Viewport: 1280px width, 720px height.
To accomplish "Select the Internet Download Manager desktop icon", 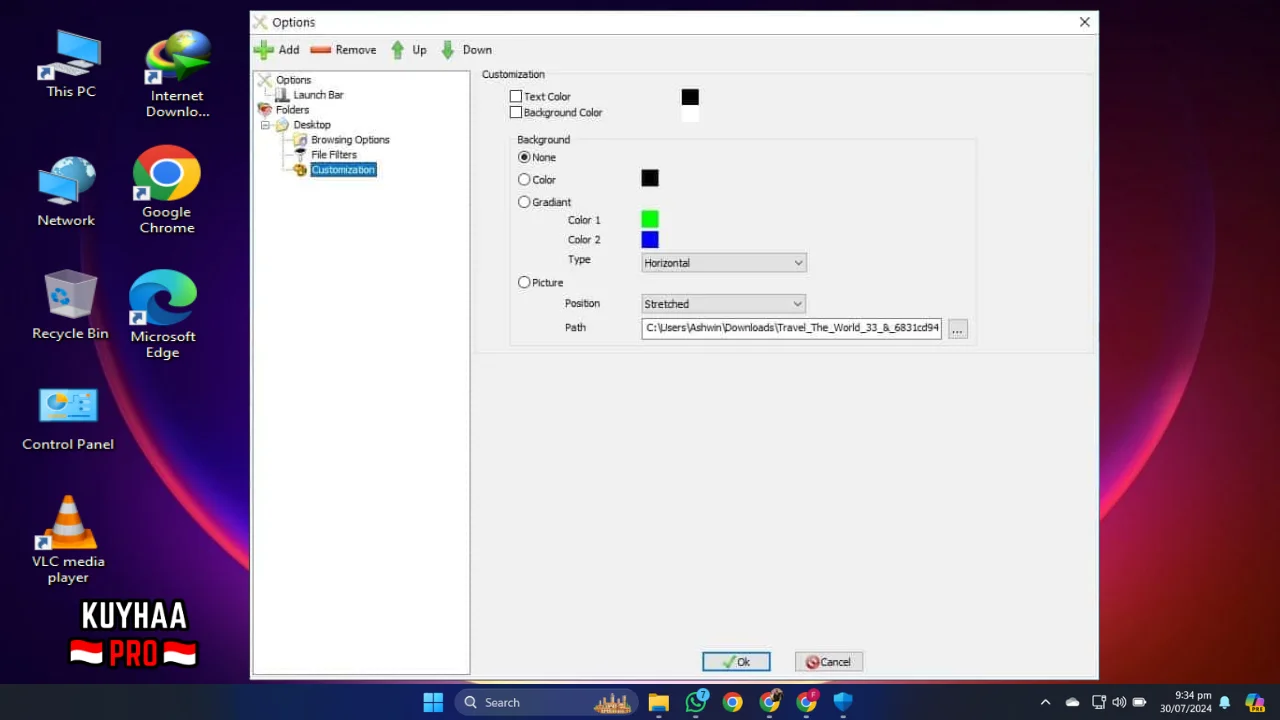I will pos(177,74).
